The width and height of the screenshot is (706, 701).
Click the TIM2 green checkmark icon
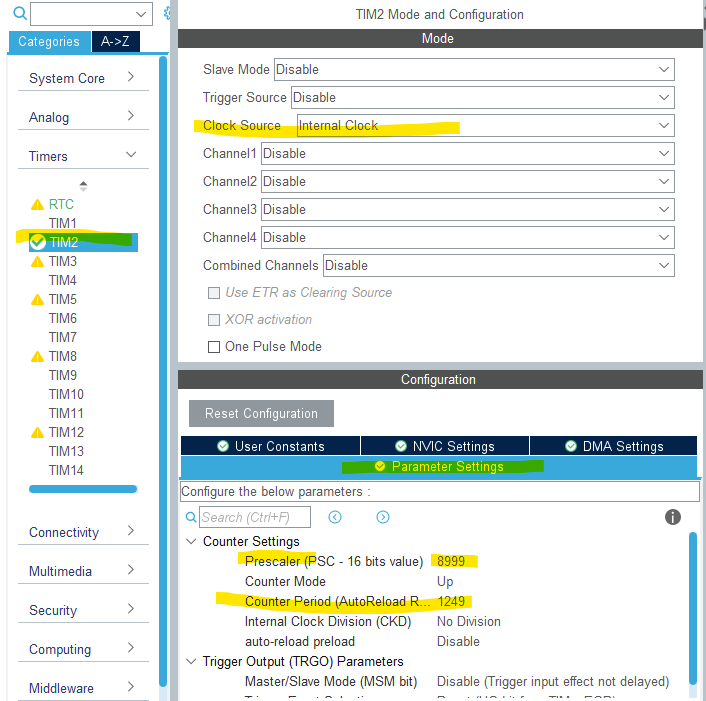pos(38,242)
